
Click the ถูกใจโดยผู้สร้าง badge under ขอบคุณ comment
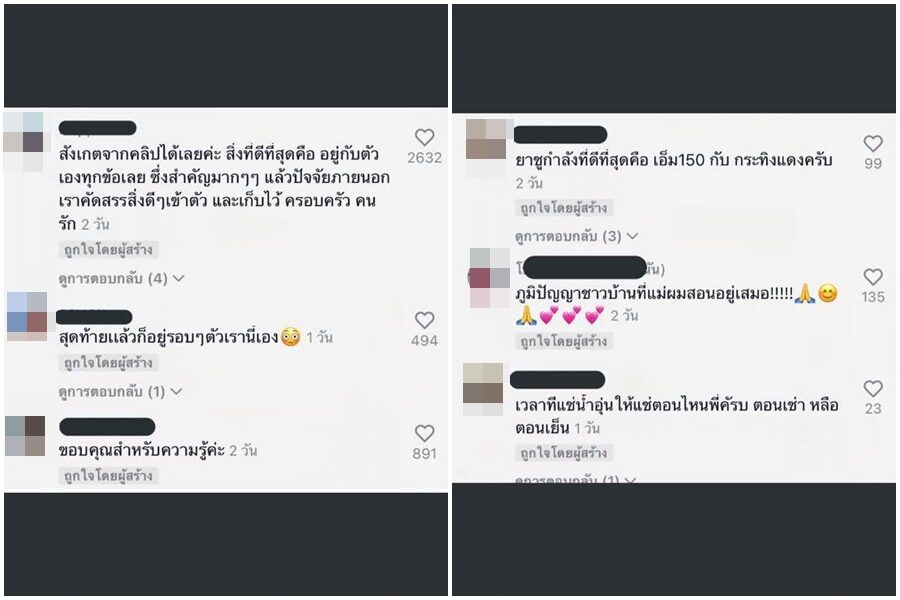tap(108, 476)
